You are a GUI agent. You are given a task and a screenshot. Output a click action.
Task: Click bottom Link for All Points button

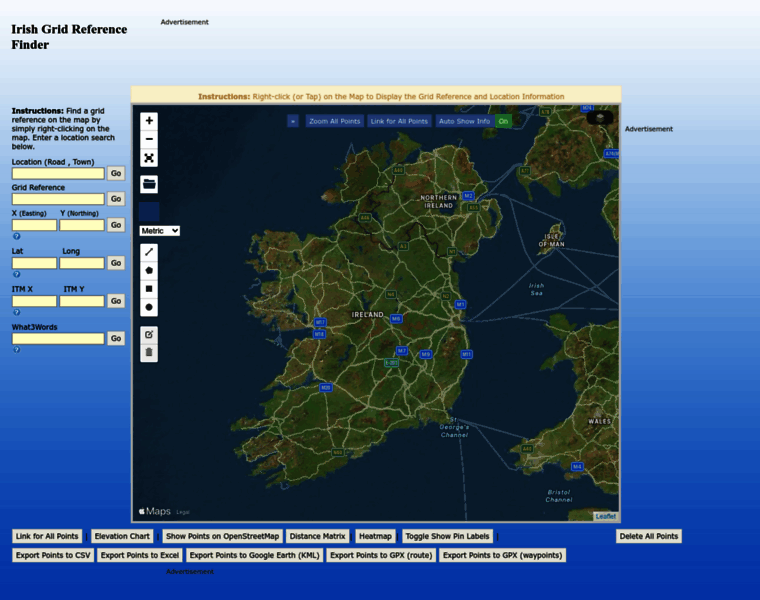(47, 536)
